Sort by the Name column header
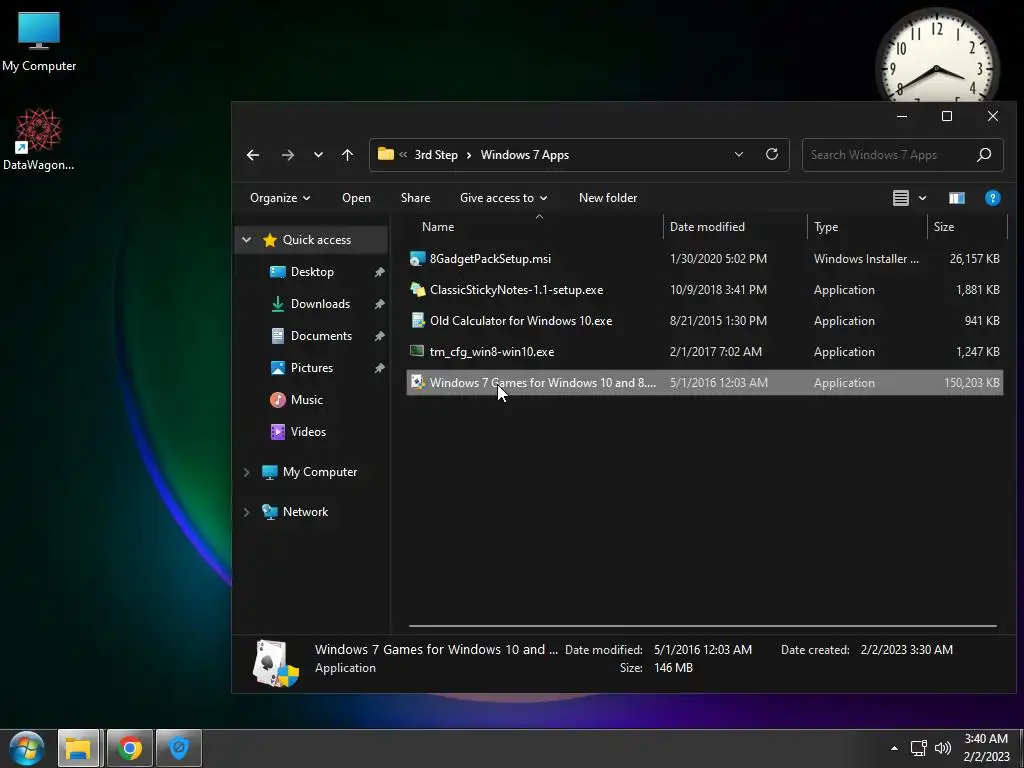1024x768 pixels. click(x=438, y=227)
